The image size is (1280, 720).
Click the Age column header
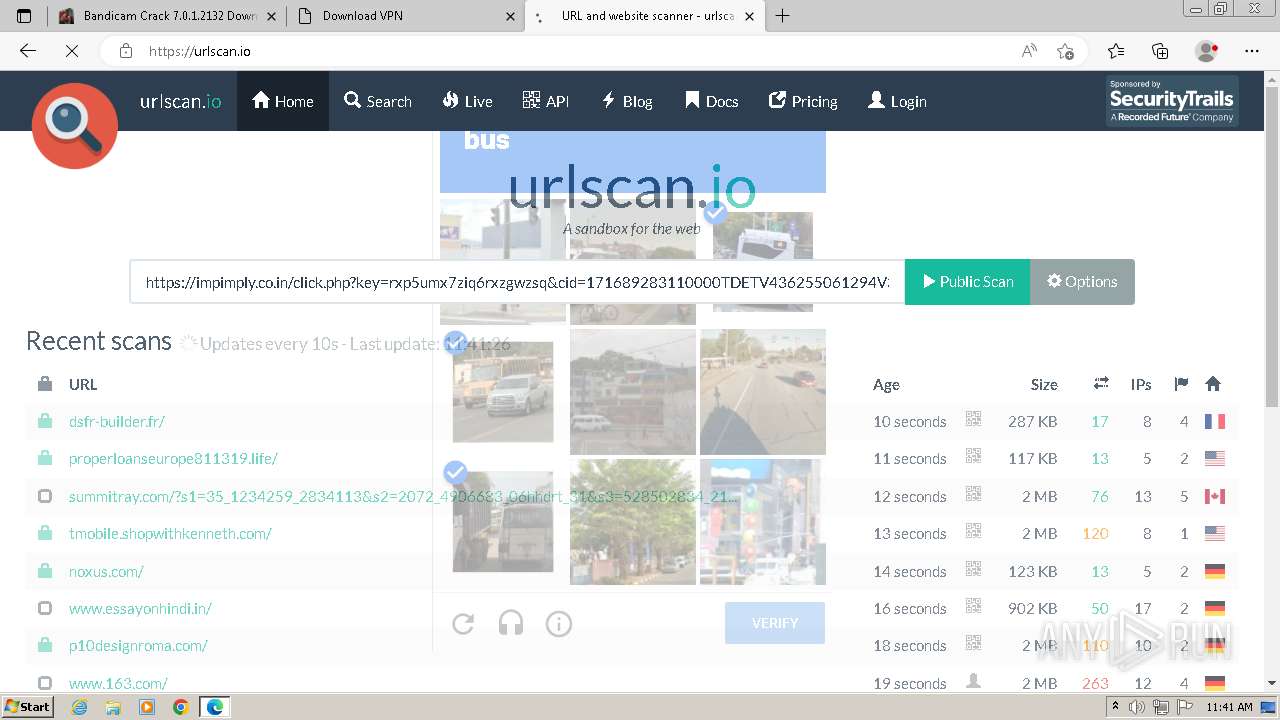pos(886,384)
